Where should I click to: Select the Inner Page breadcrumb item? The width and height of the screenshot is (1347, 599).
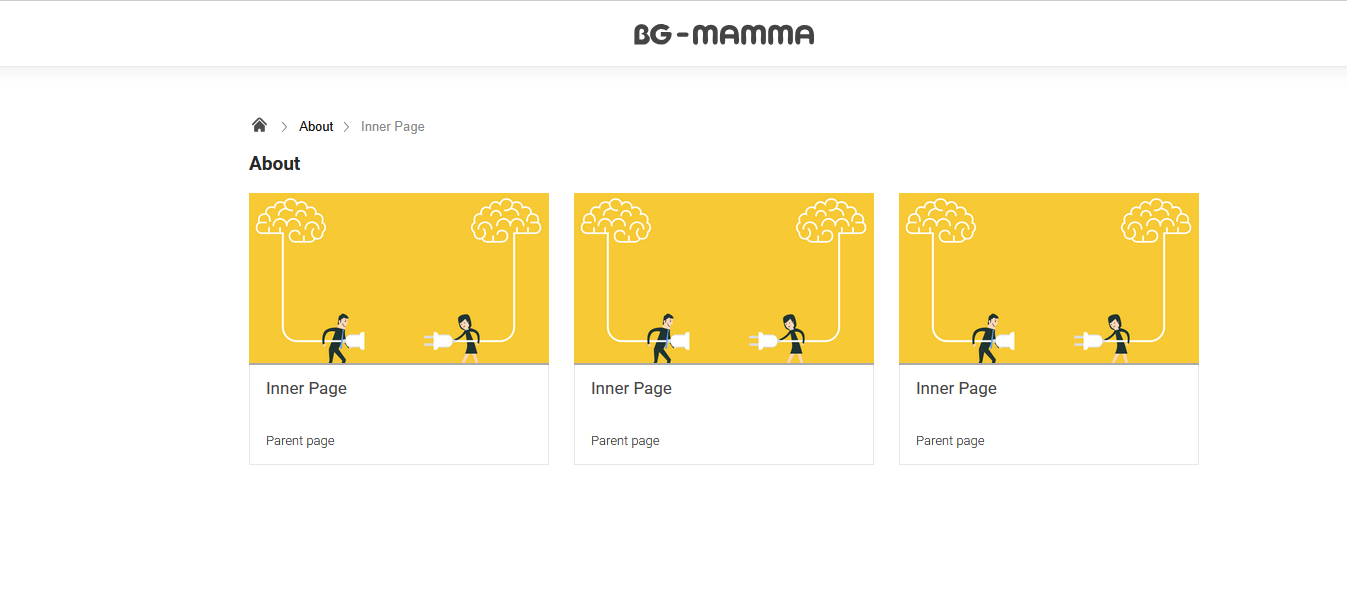[x=393, y=127]
